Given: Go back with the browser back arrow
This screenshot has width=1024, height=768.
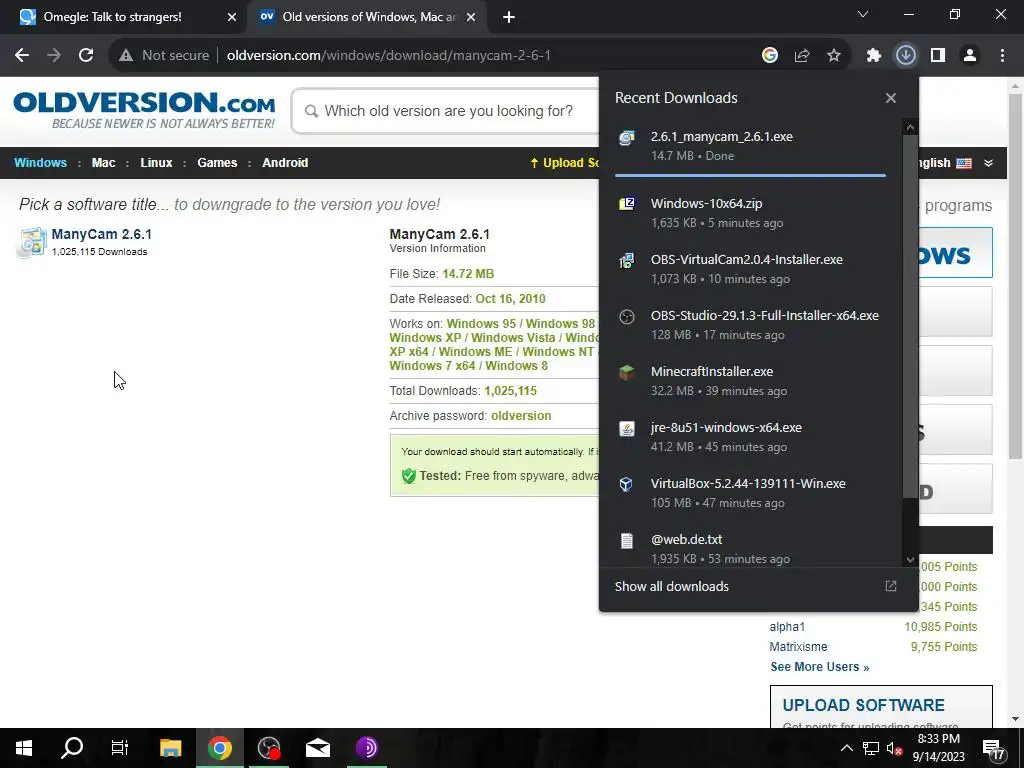Looking at the screenshot, I should coord(22,56).
